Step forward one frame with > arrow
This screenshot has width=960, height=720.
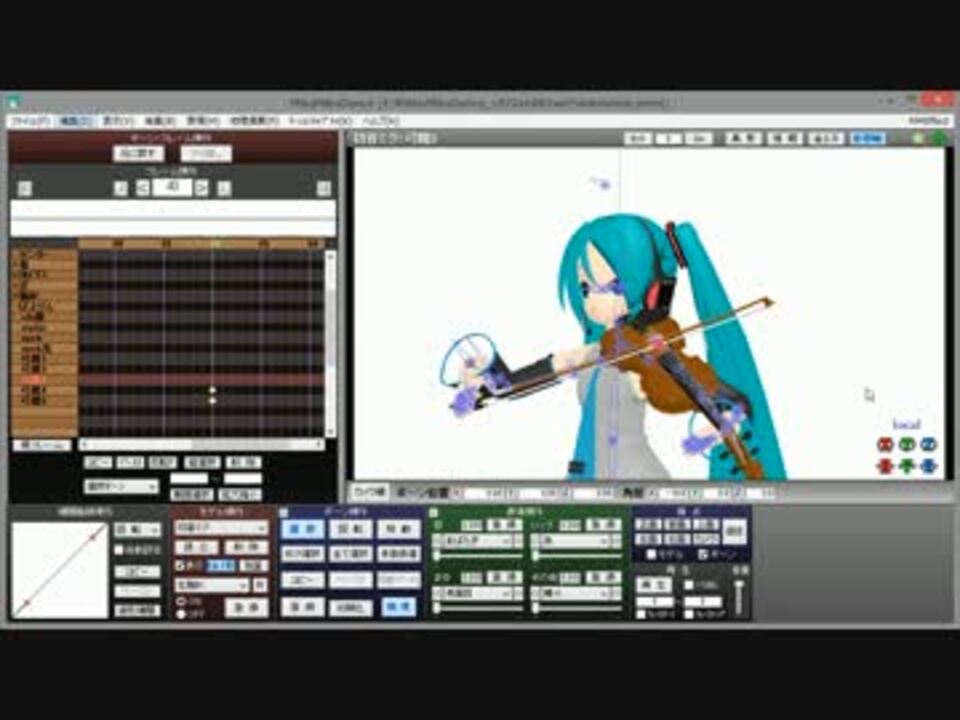[202, 188]
